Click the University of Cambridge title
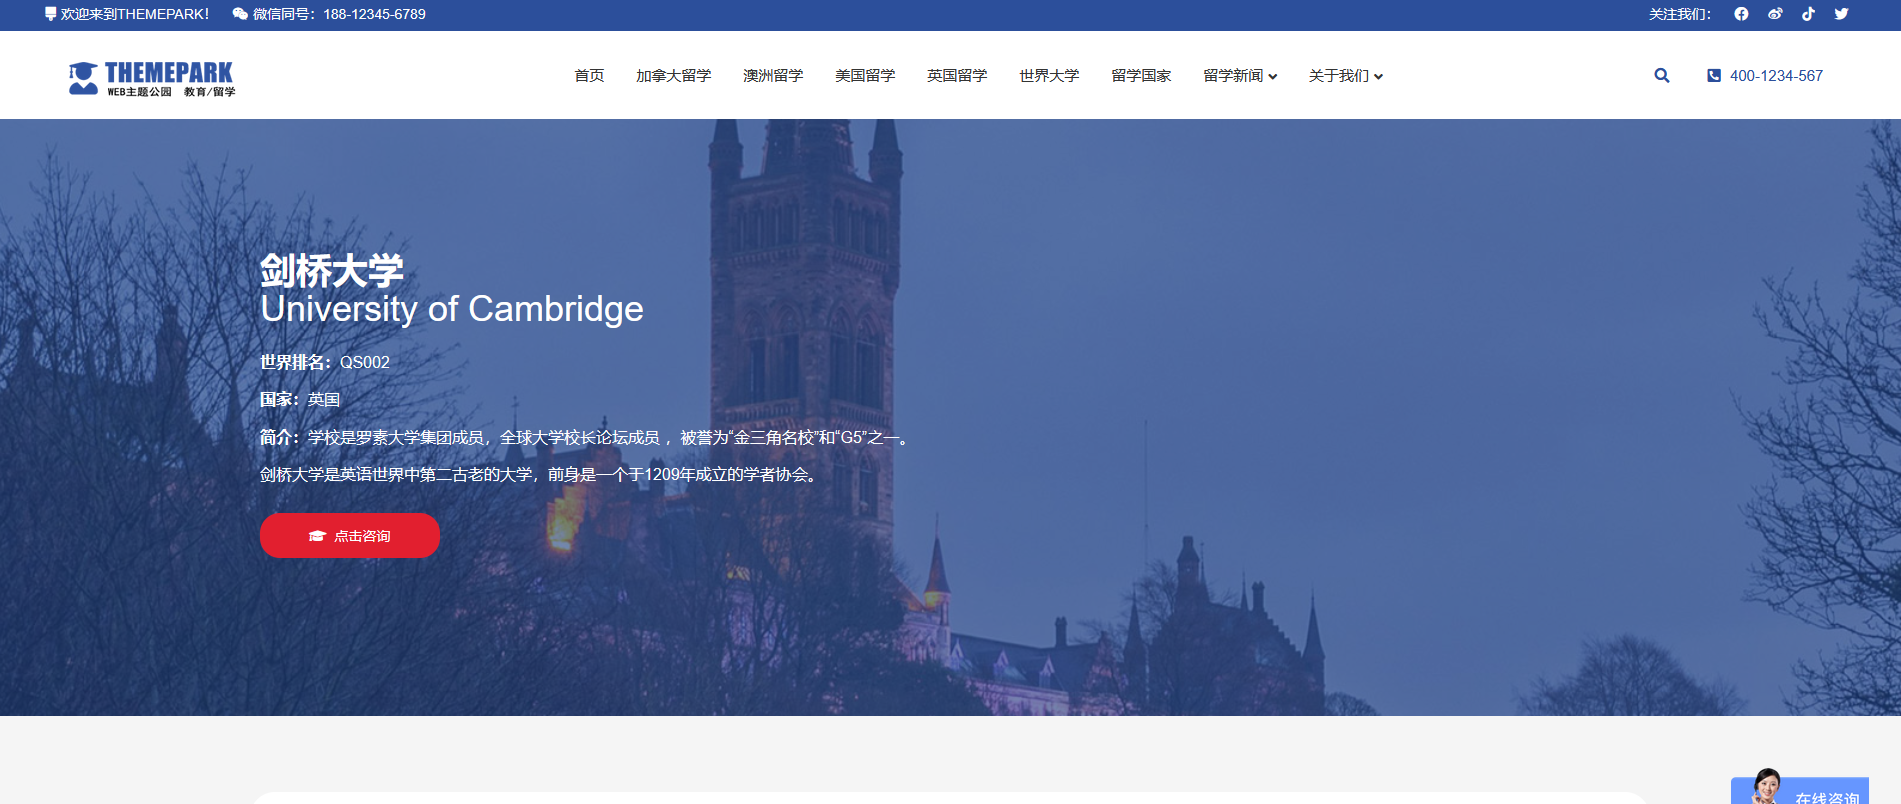Image resolution: width=1901 pixels, height=804 pixels. tap(452, 309)
